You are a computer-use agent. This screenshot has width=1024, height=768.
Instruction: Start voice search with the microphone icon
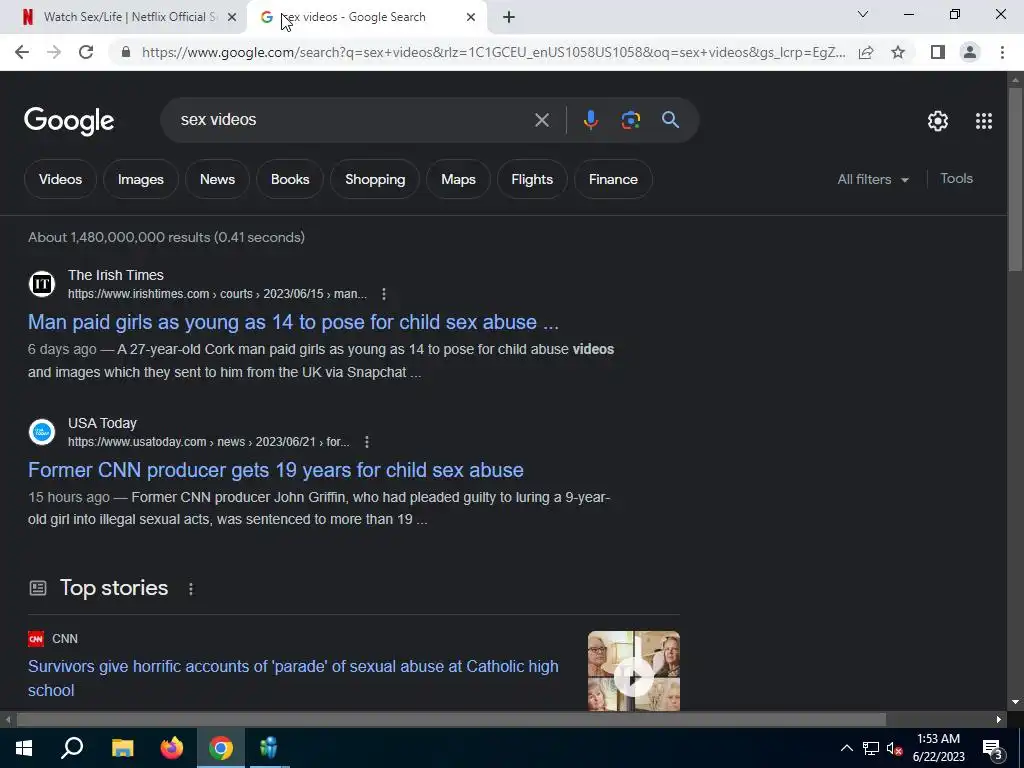(590, 120)
